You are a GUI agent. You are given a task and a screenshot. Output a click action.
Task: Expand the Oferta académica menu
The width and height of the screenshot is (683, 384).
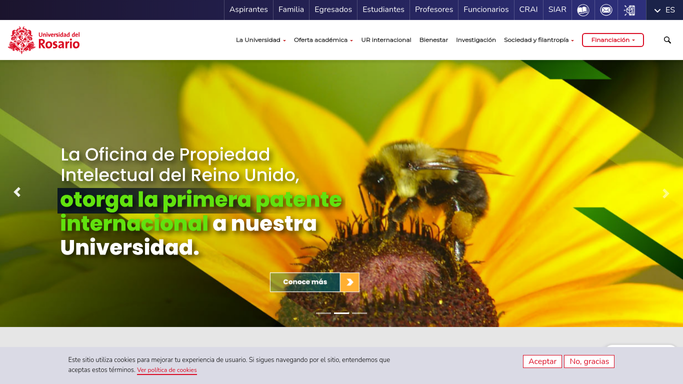pyautogui.click(x=323, y=40)
